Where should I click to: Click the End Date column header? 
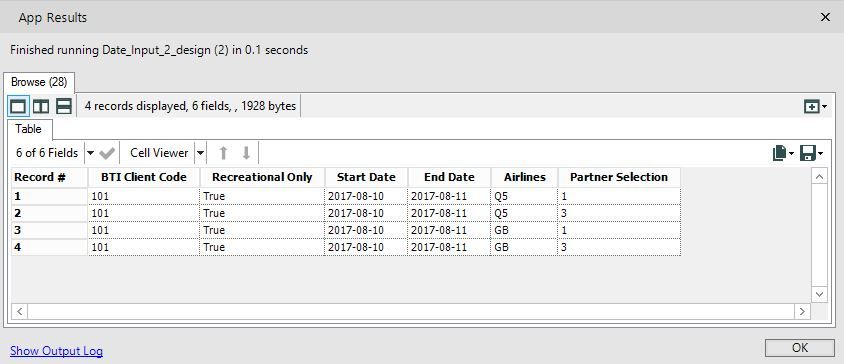[449, 177]
